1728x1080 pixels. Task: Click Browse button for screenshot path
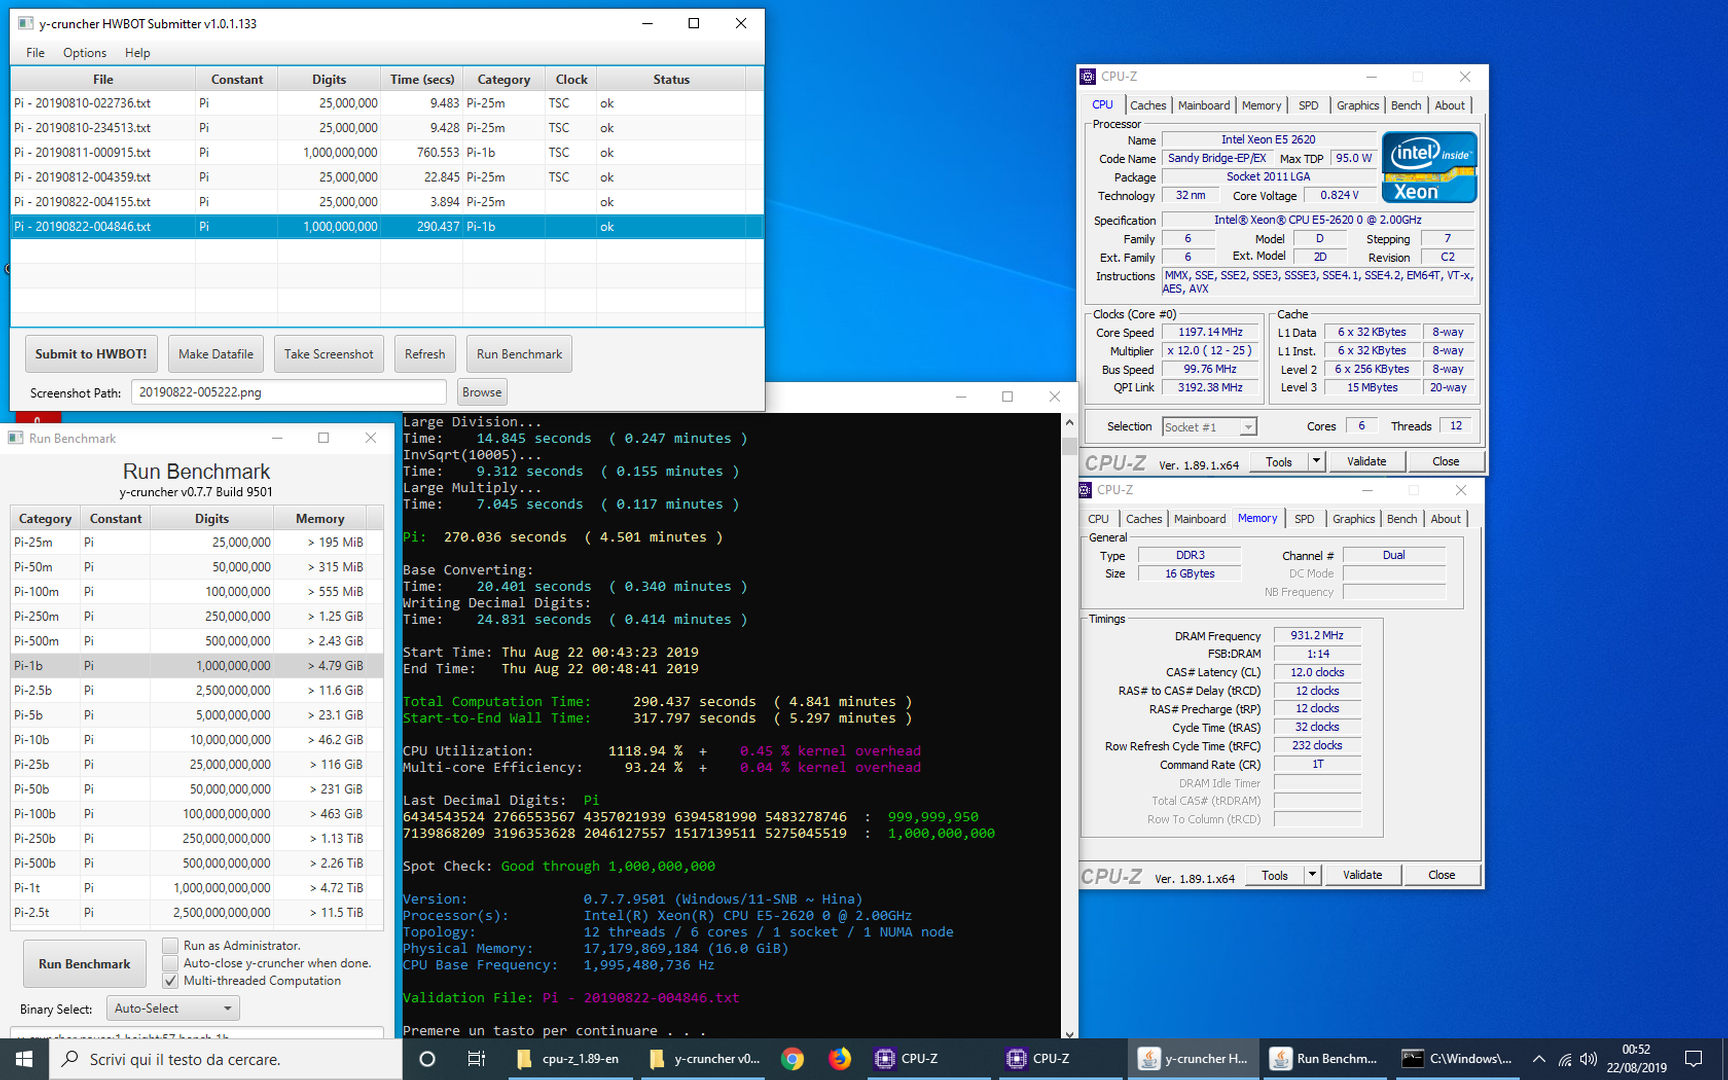[x=482, y=392]
